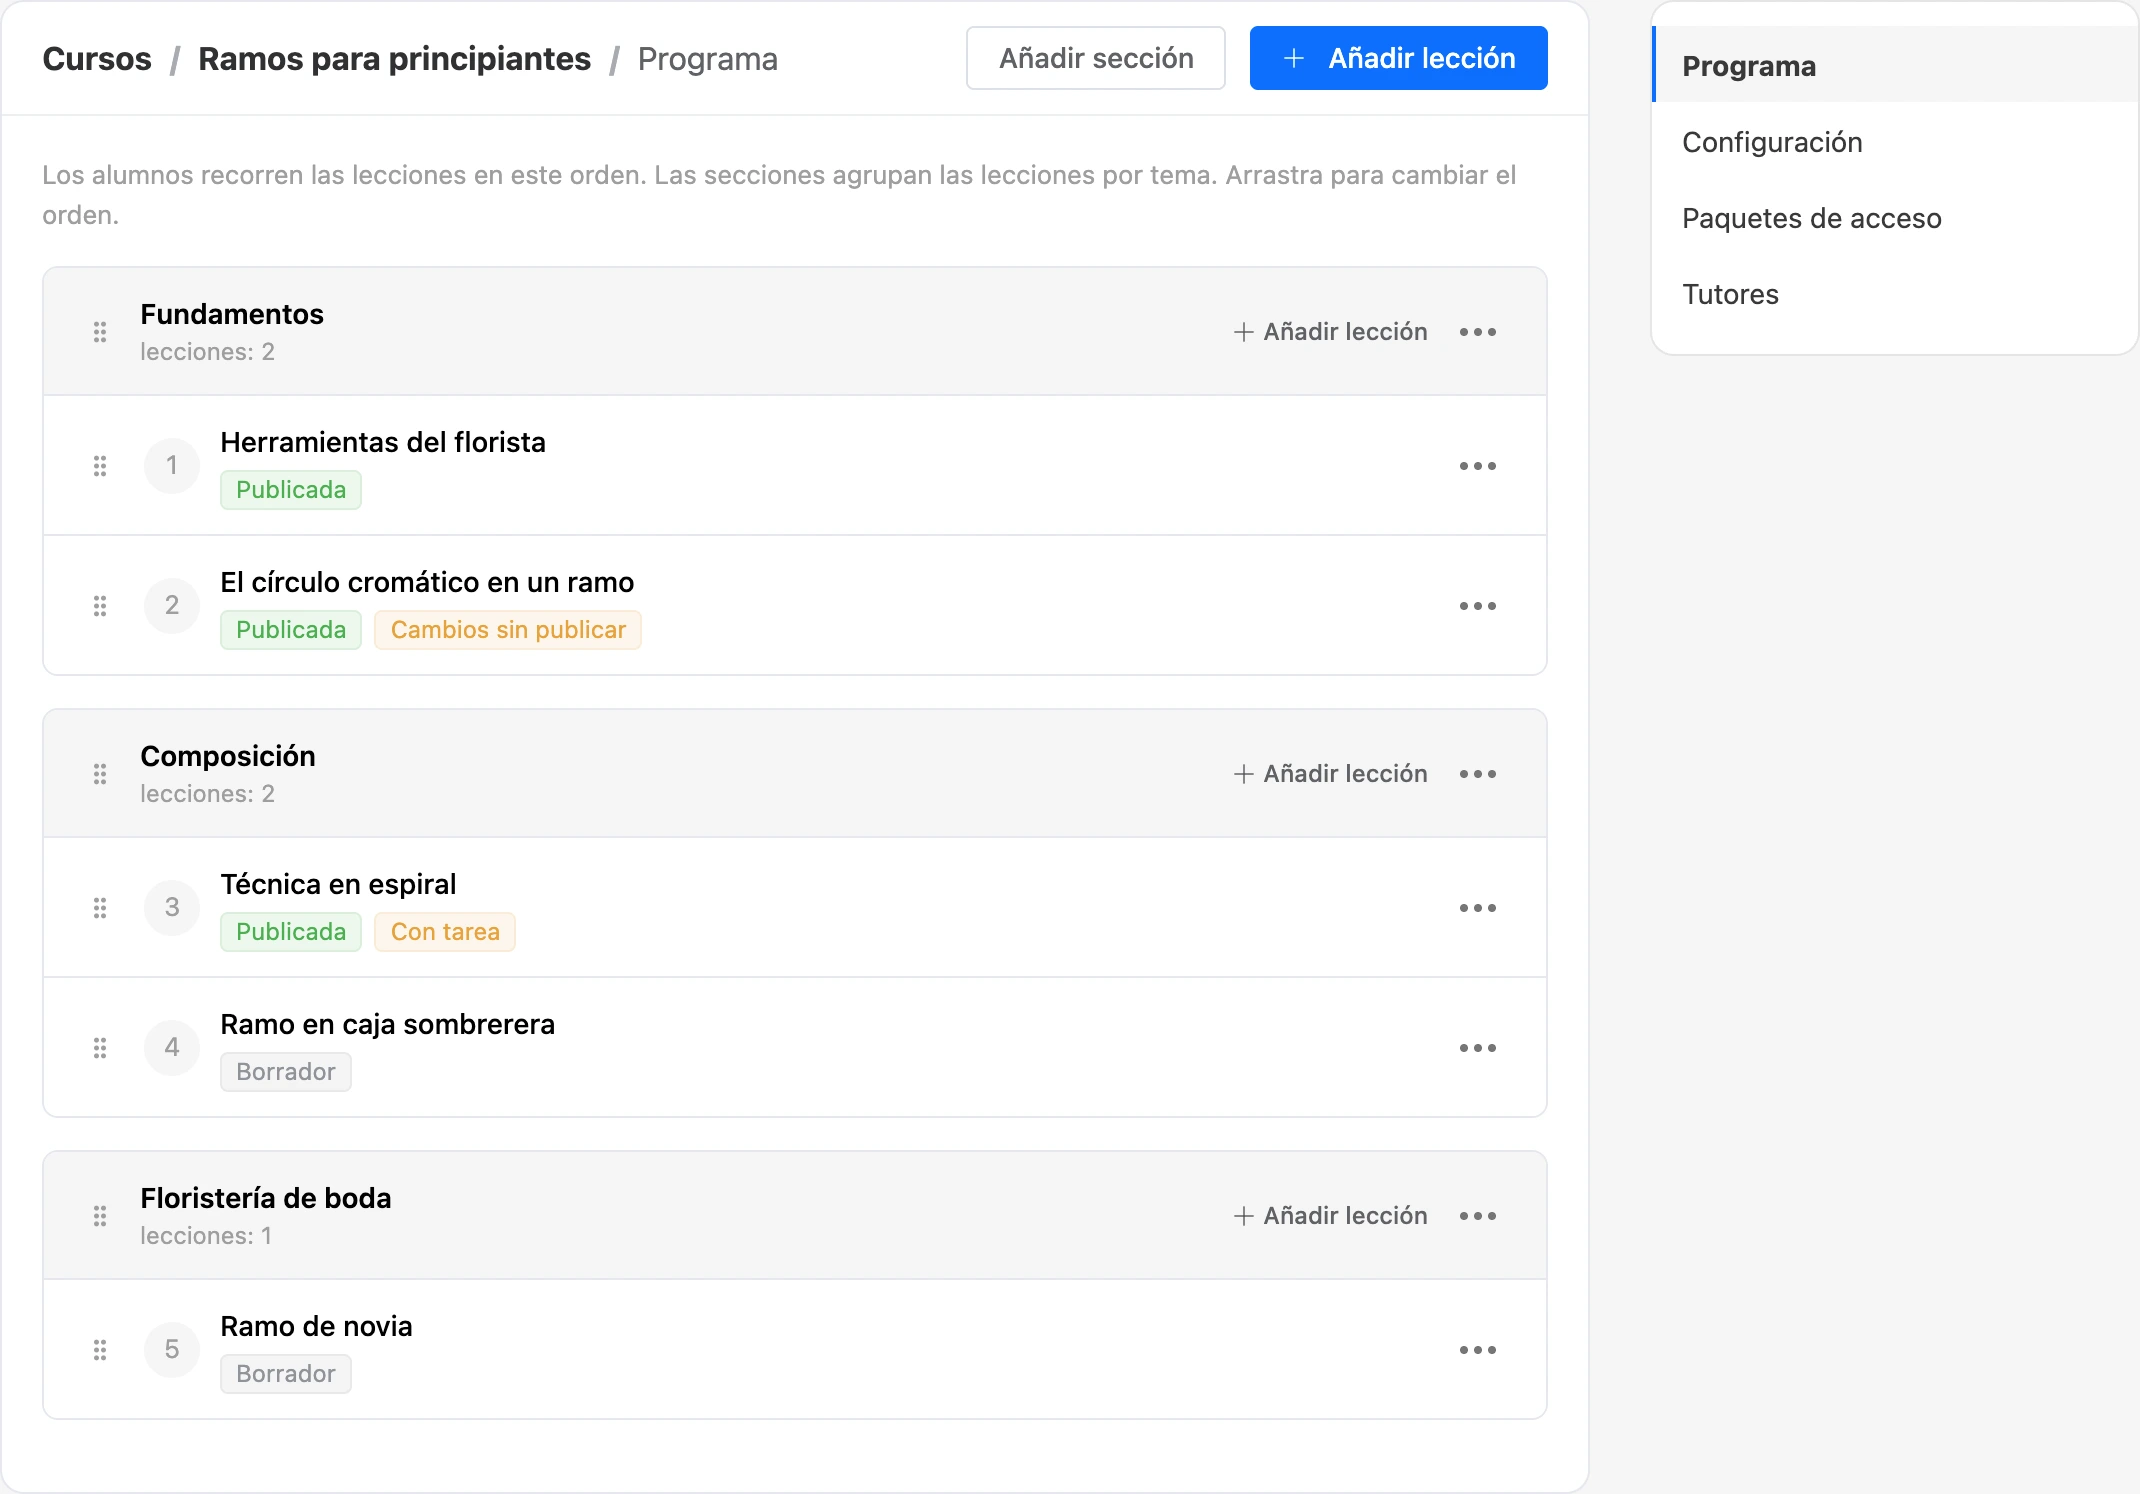The width and height of the screenshot is (2140, 1494).
Task: Open more options for Técnica en espiral
Action: click(x=1477, y=908)
